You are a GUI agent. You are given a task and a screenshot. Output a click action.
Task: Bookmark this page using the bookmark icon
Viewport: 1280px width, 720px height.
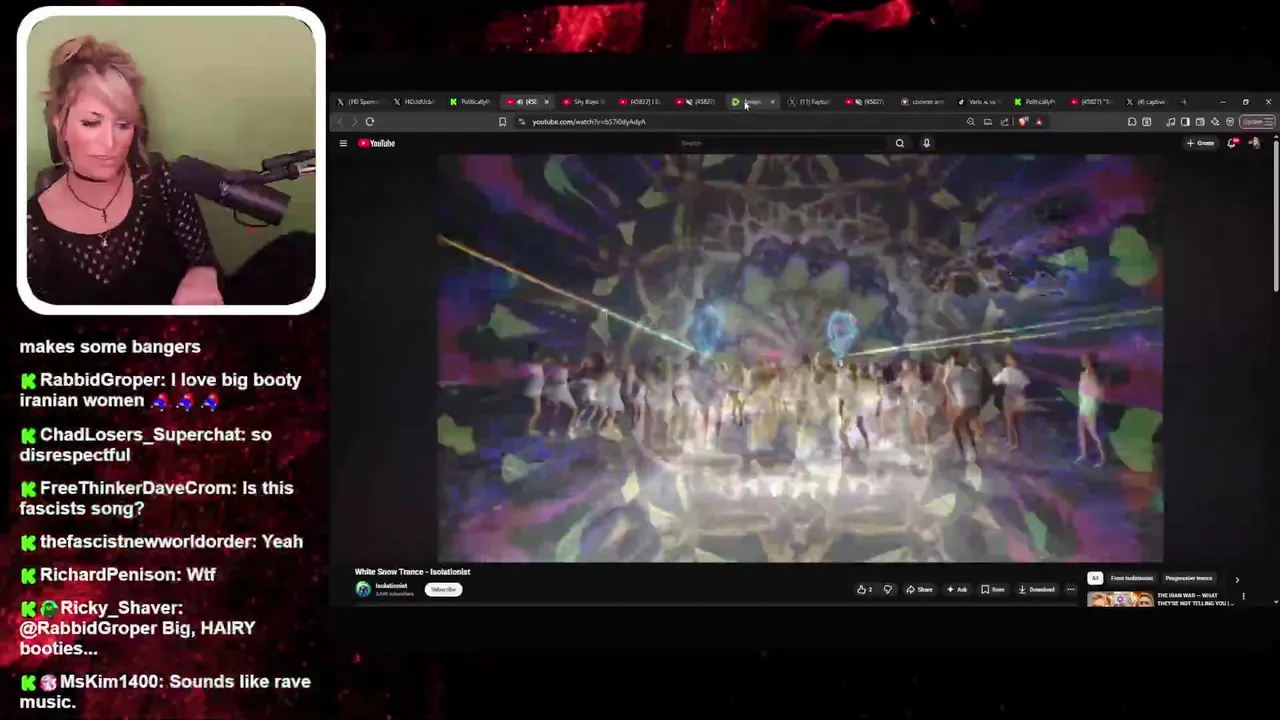point(502,122)
